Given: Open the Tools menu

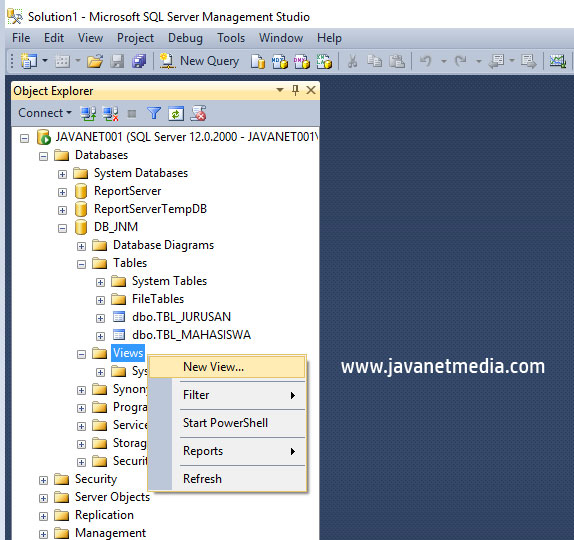Looking at the screenshot, I should (231, 38).
